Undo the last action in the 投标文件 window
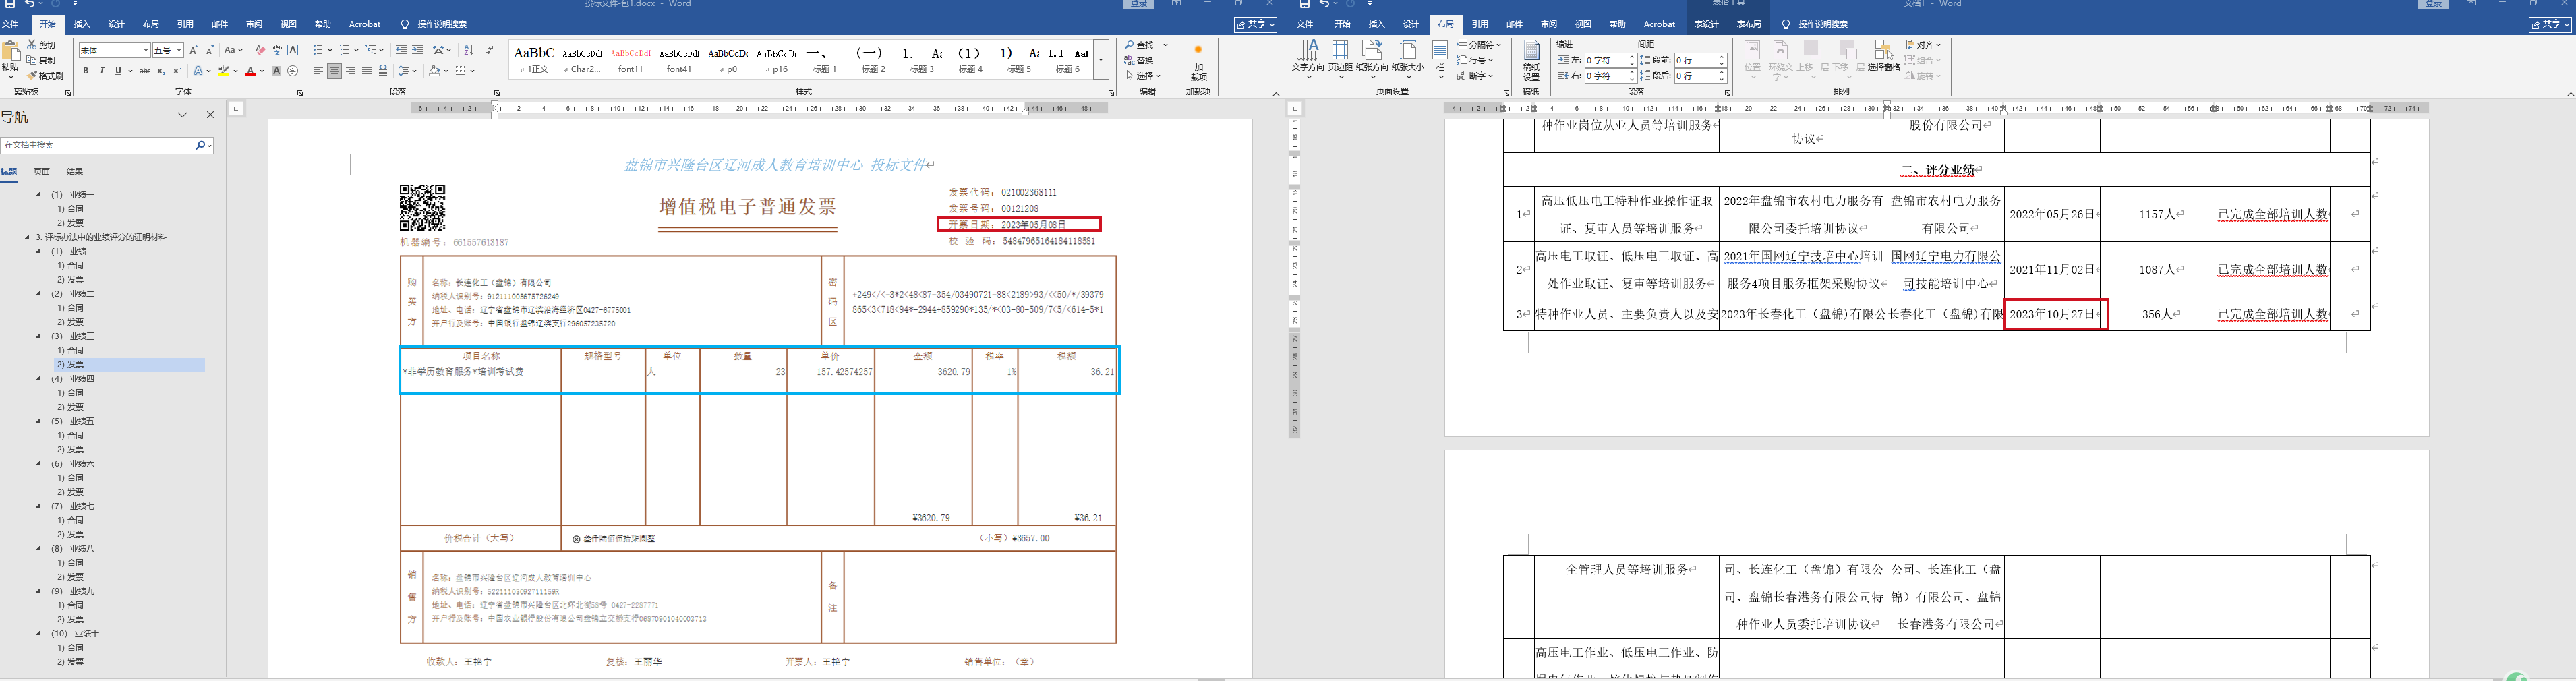Screen dimensions: 2576x681 pos(29,4)
